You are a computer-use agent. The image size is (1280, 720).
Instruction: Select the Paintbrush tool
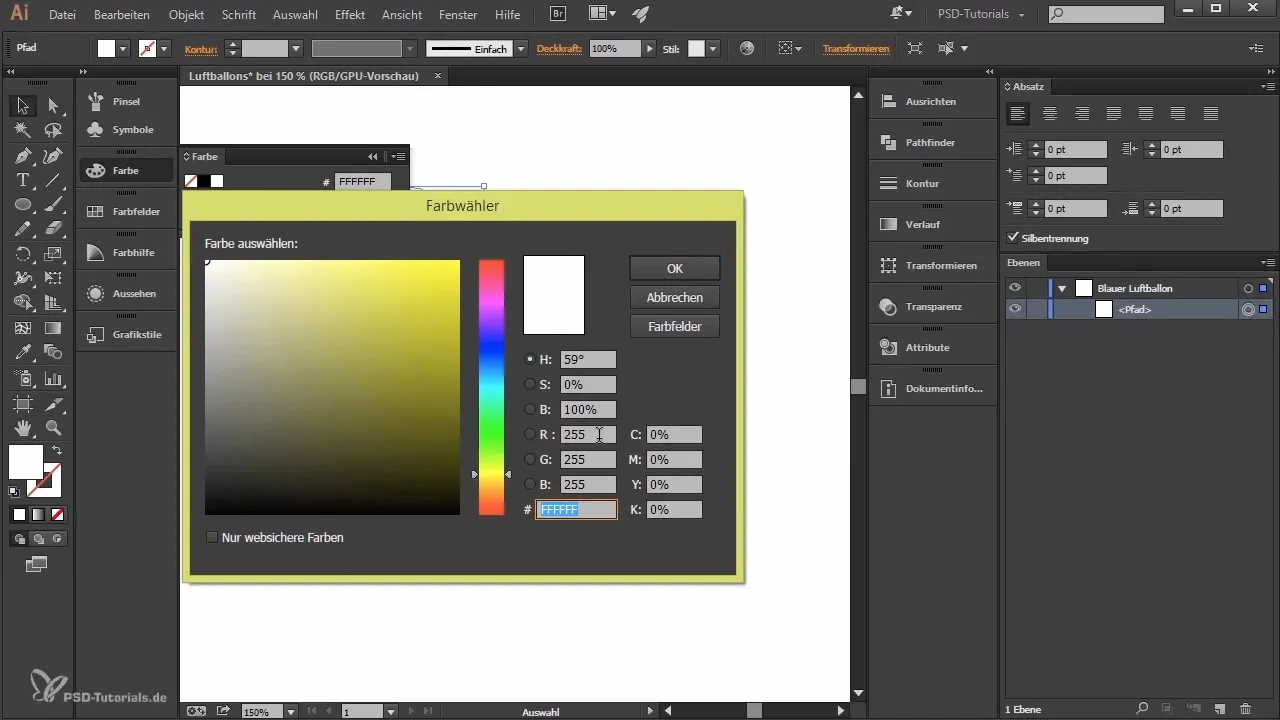click(x=53, y=204)
